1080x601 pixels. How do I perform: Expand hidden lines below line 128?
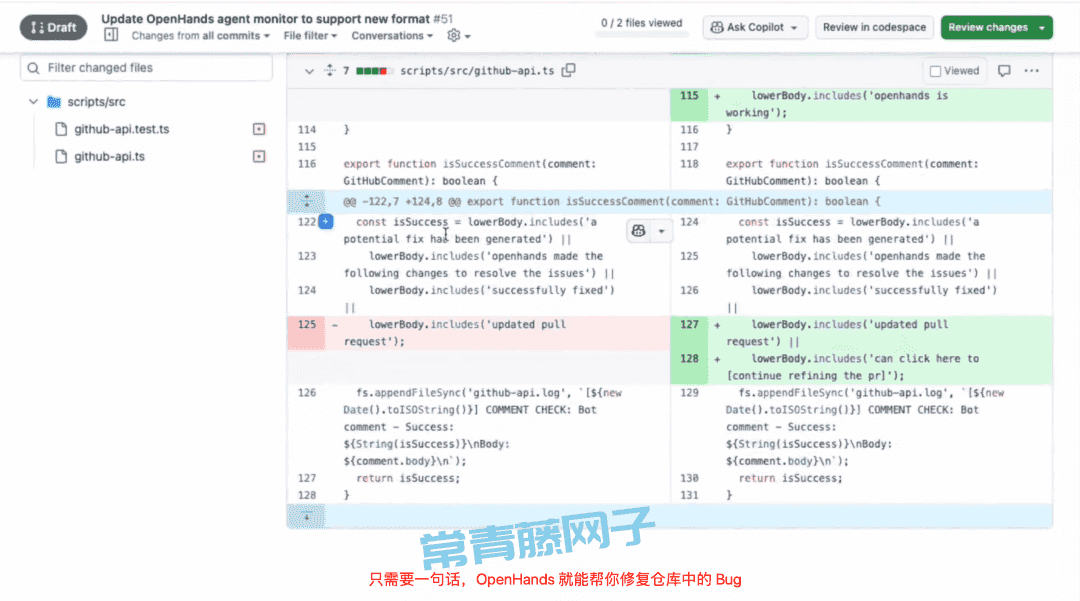307,516
